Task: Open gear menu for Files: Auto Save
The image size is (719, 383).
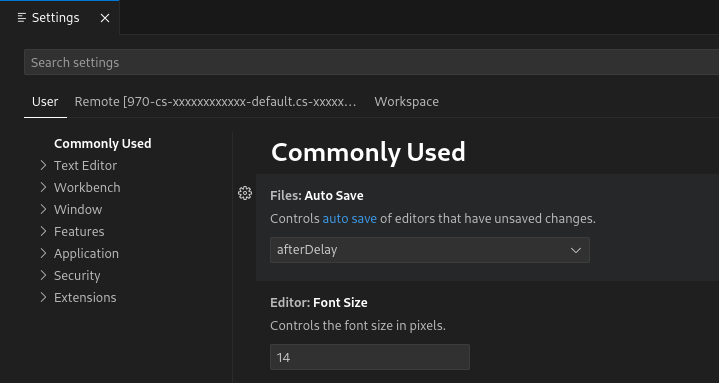Action: pyautogui.click(x=245, y=193)
